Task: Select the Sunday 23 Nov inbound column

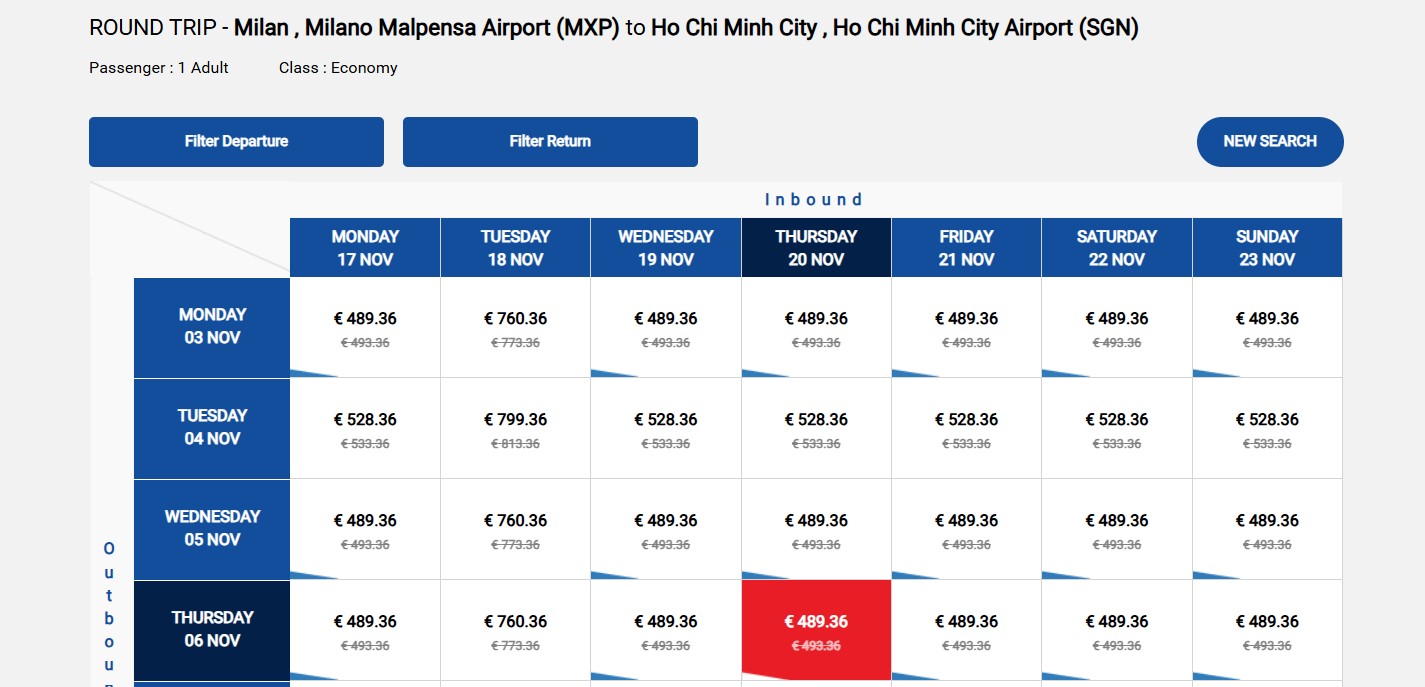Action: 1267,248
